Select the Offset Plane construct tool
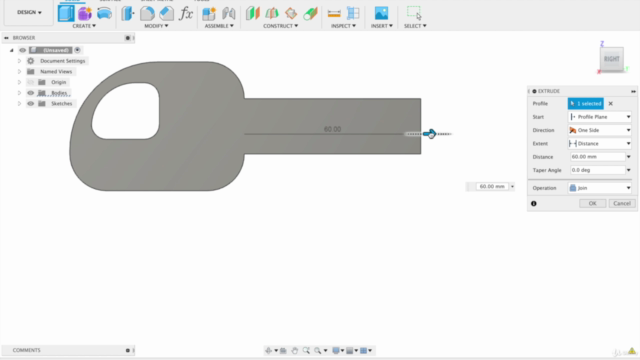The image size is (640, 360). (x=253, y=13)
